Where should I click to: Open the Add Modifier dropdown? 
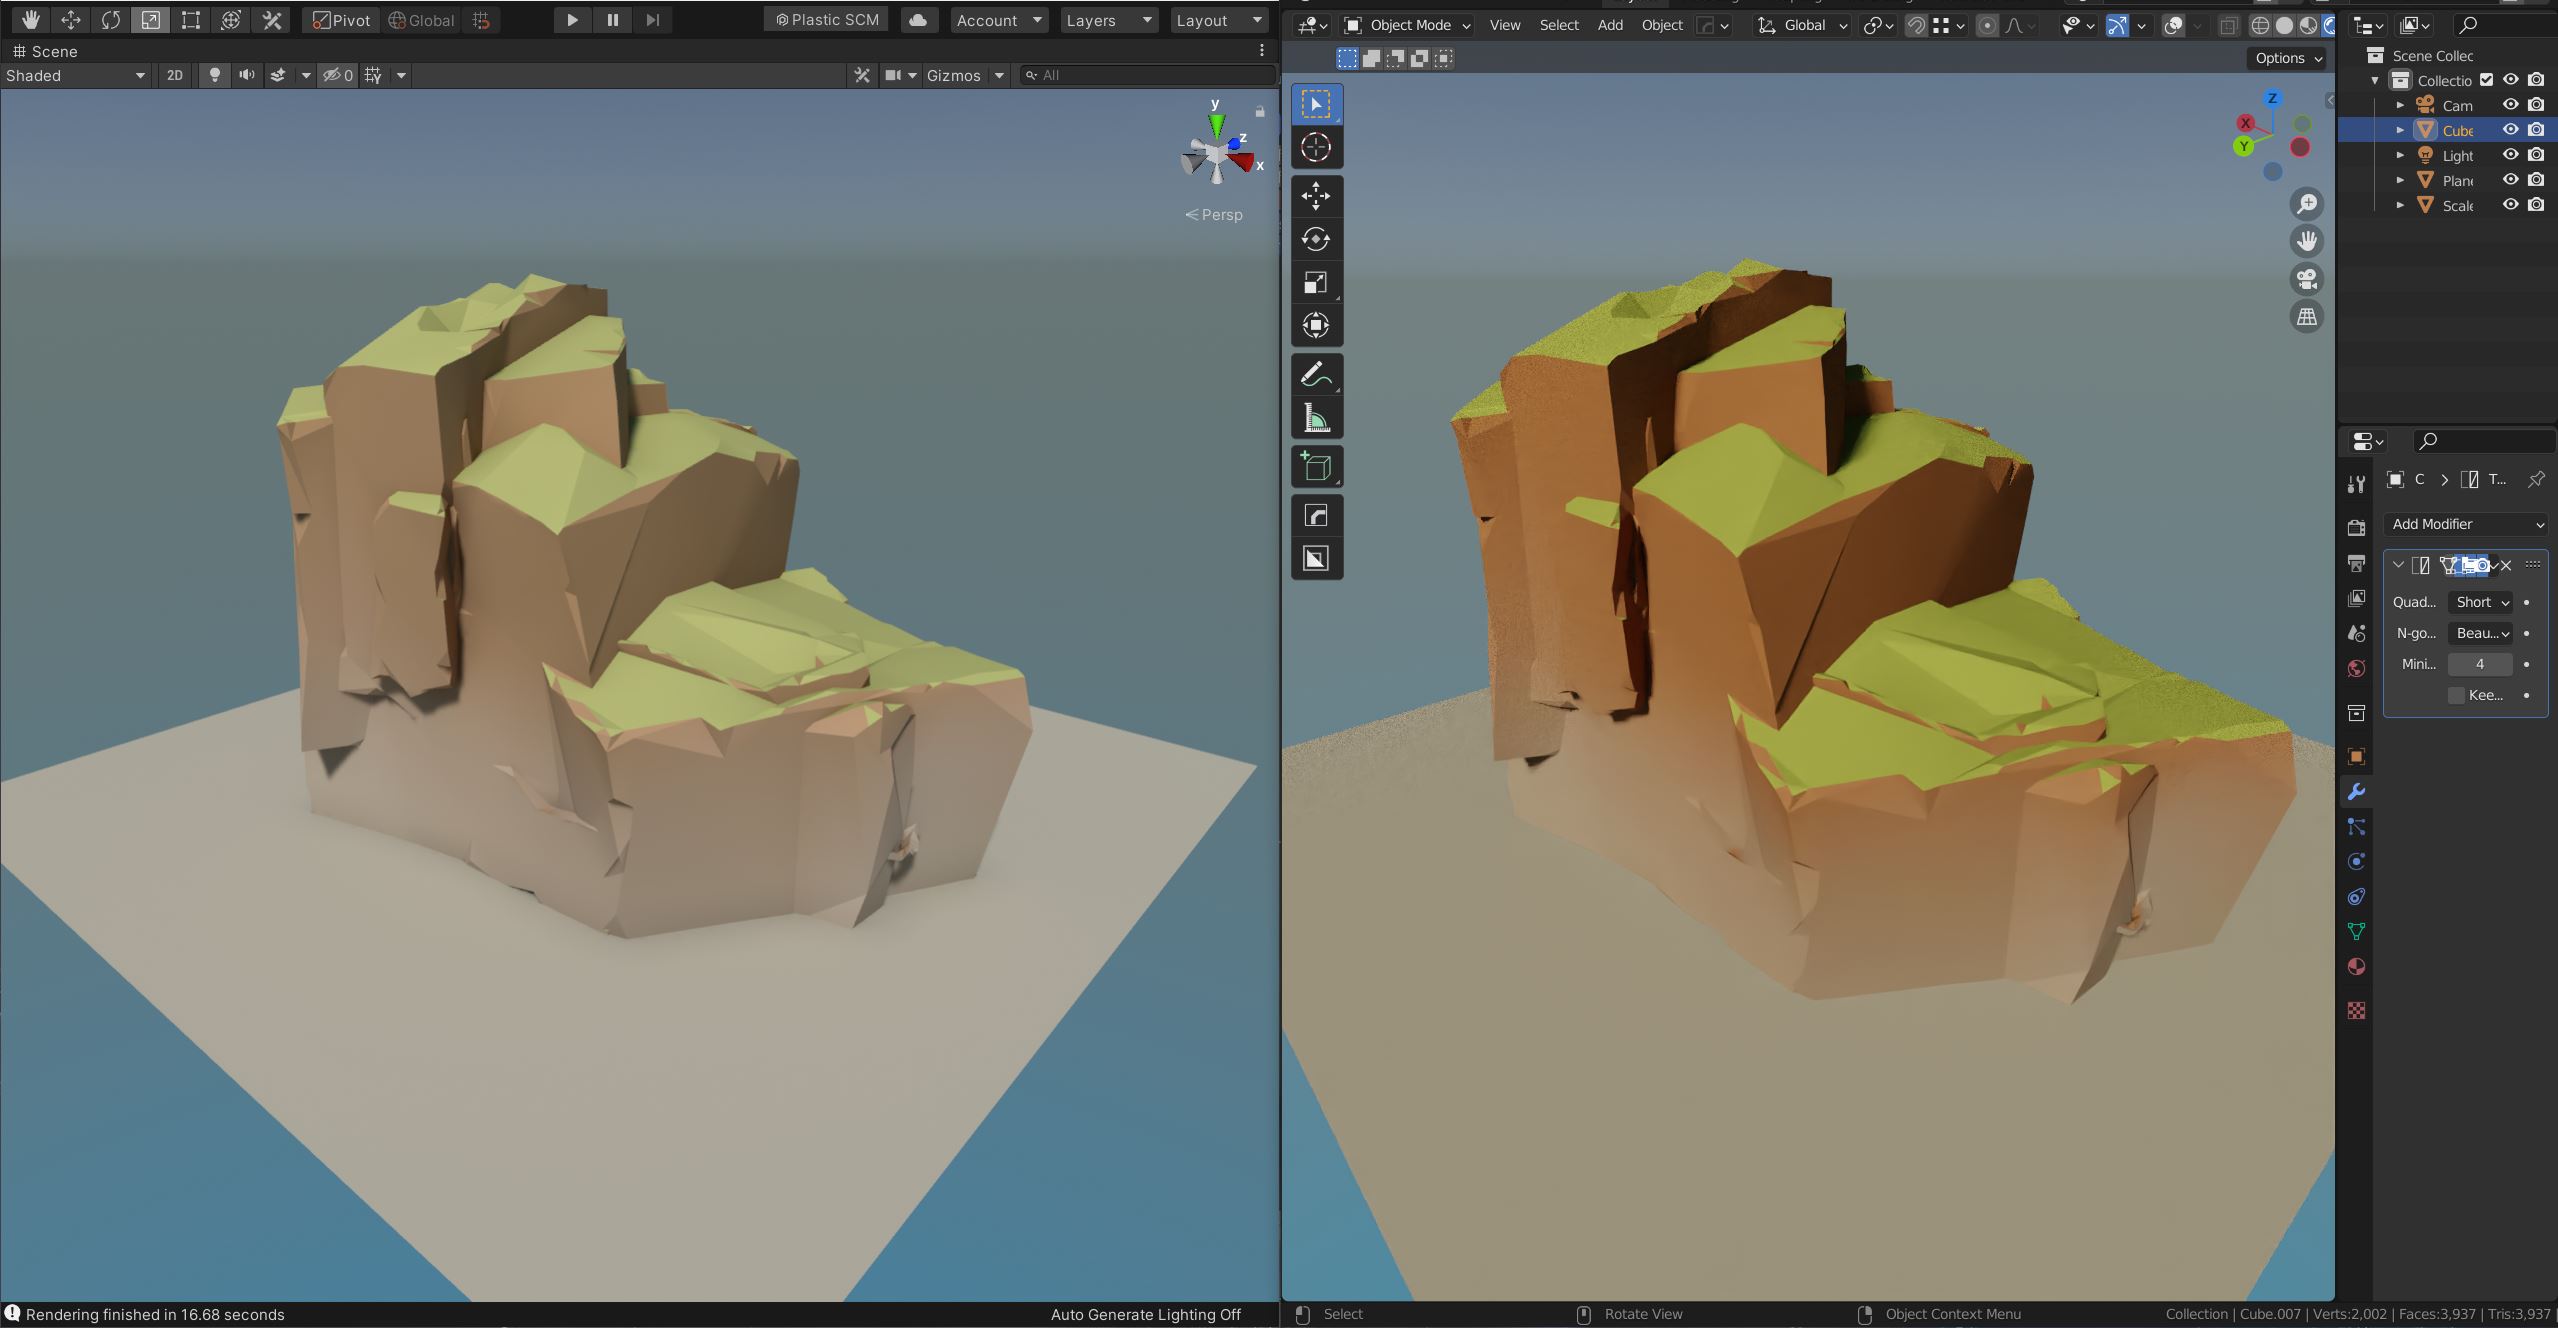click(x=2466, y=524)
